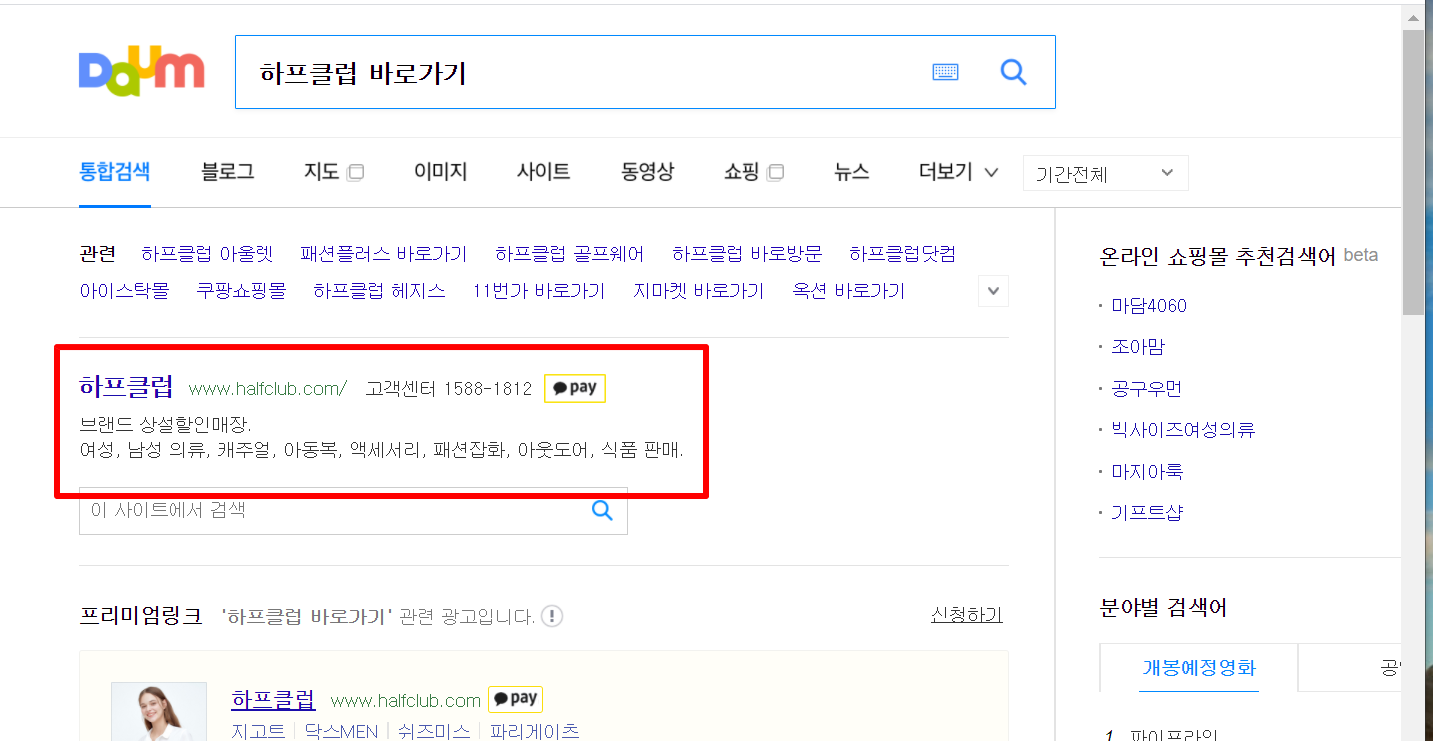Open the 하프클럽 site title link
The width and height of the screenshot is (1433, 741).
point(126,387)
